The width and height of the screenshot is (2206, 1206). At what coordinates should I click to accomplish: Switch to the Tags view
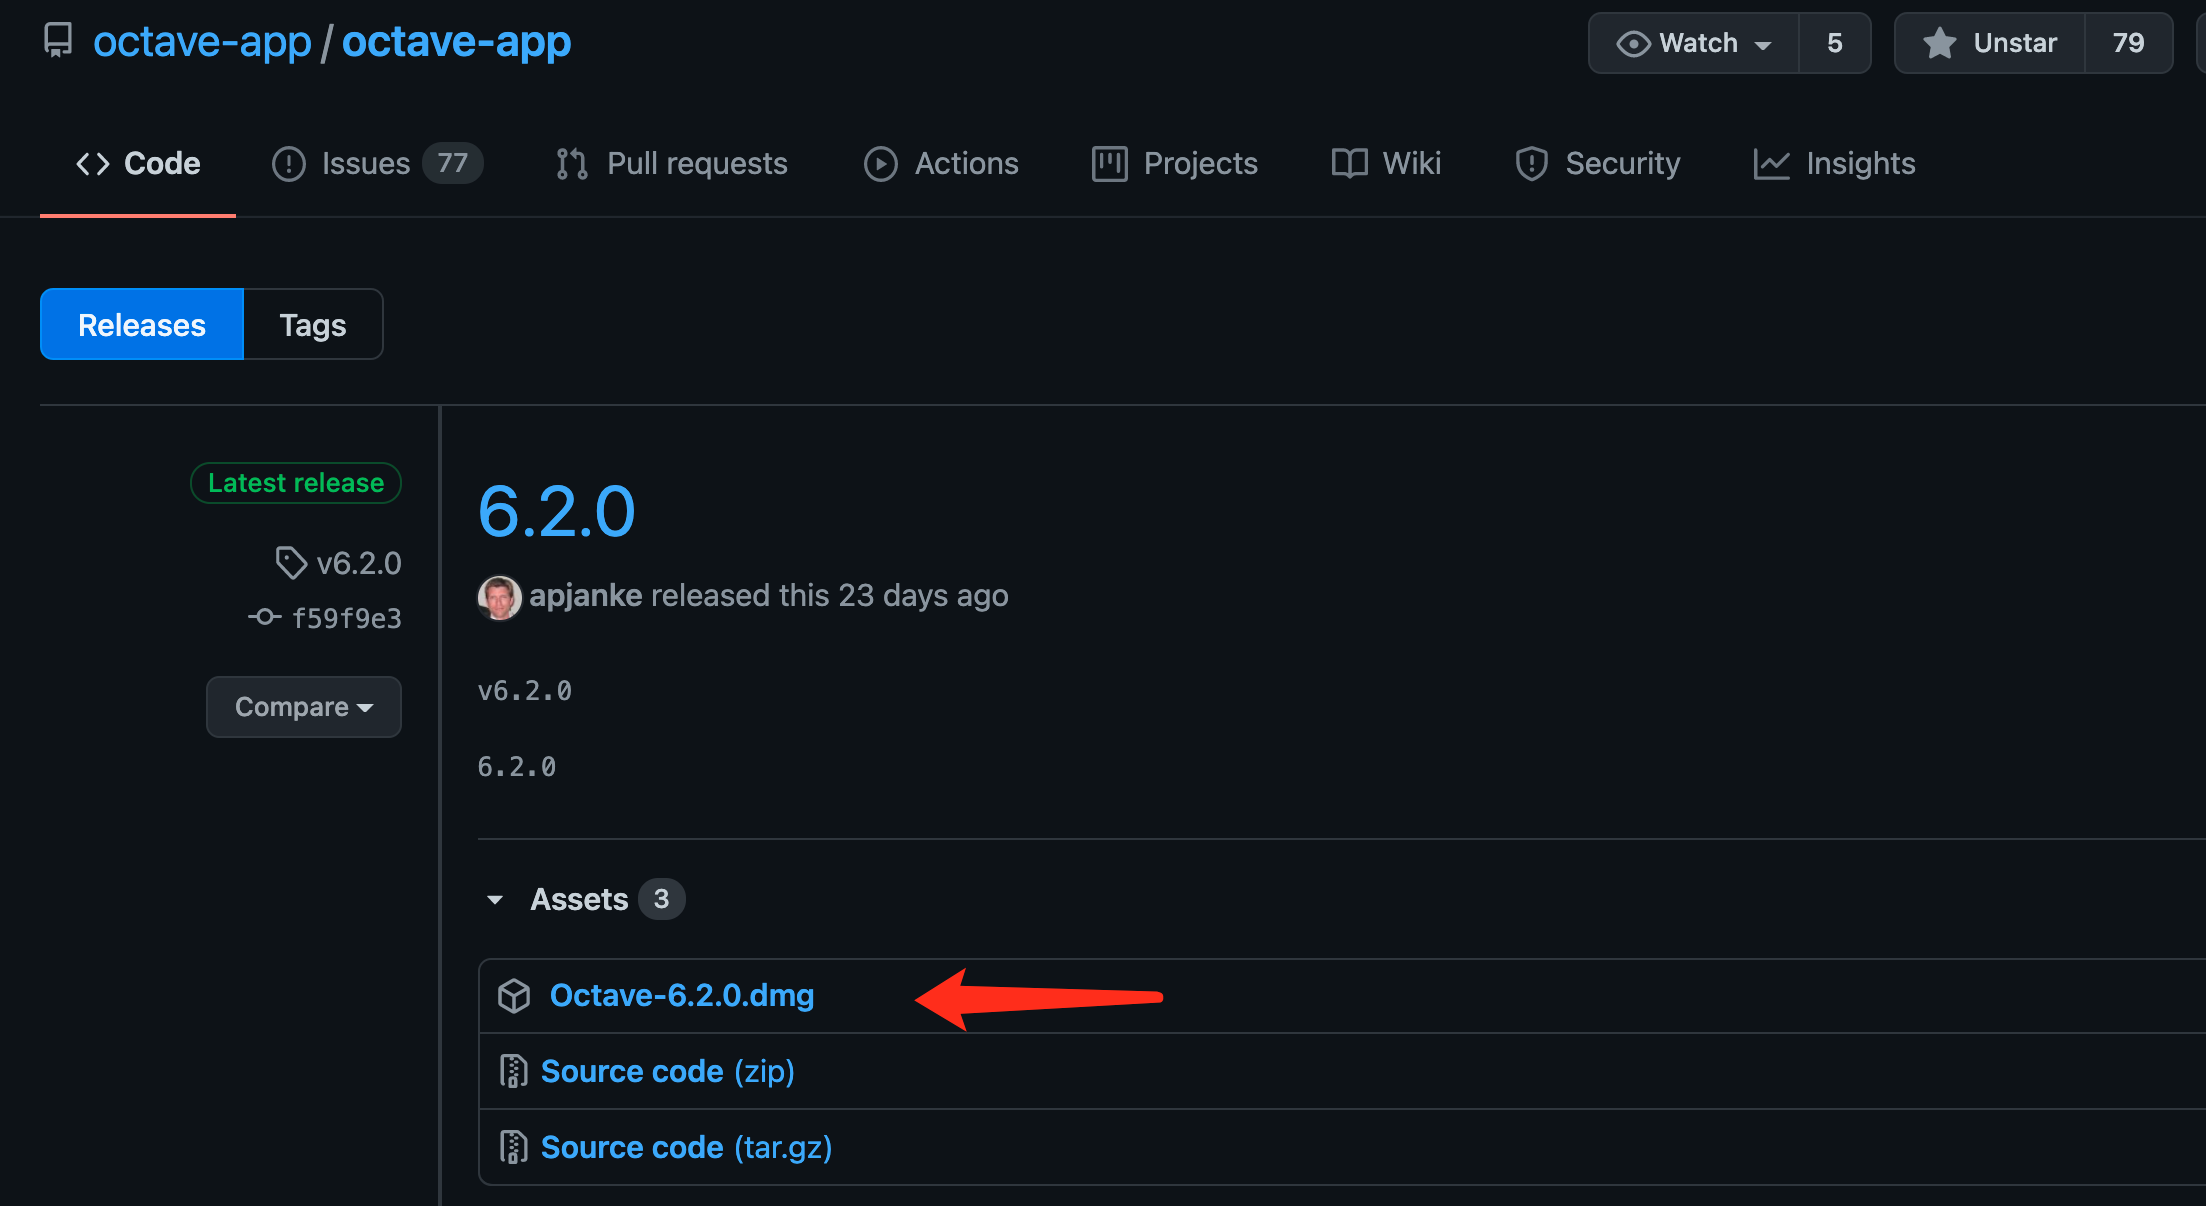point(312,325)
